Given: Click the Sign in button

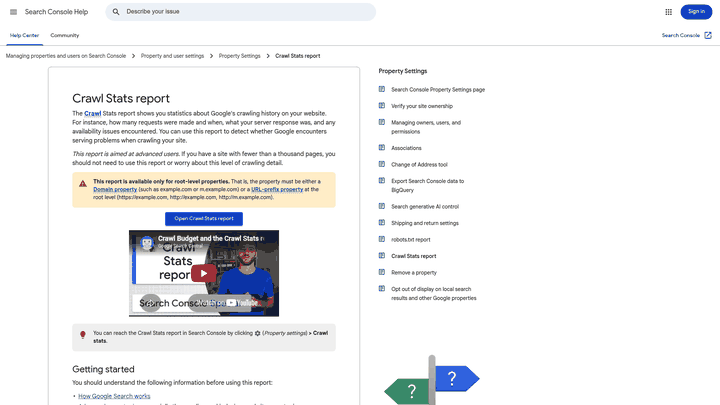Looking at the screenshot, I should (x=696, y=11).
